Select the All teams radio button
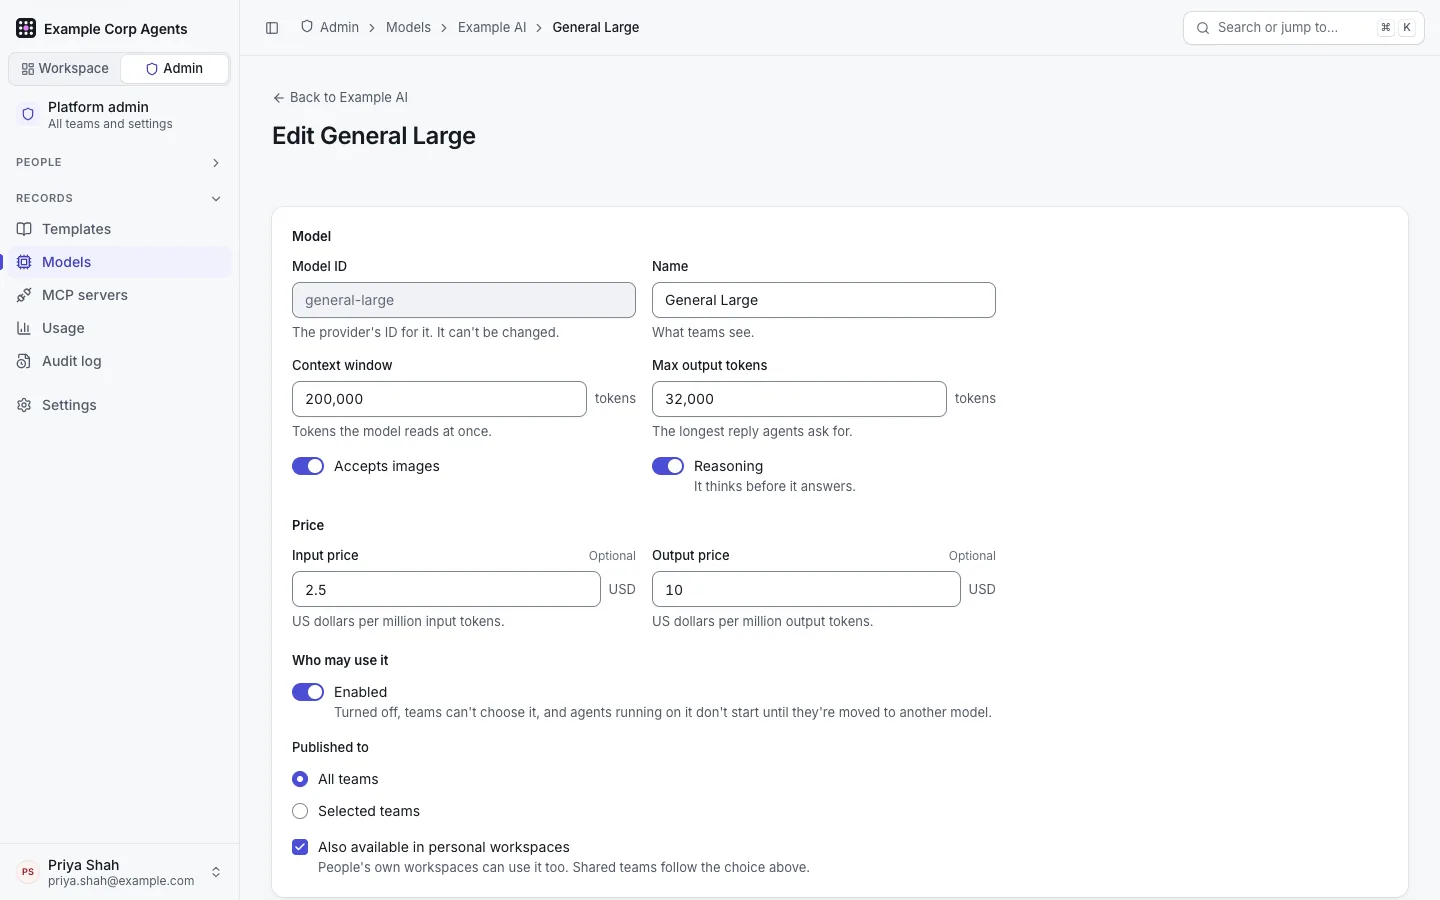The height and width of the screenshot is (900, 1440). [x=300, y=779]
